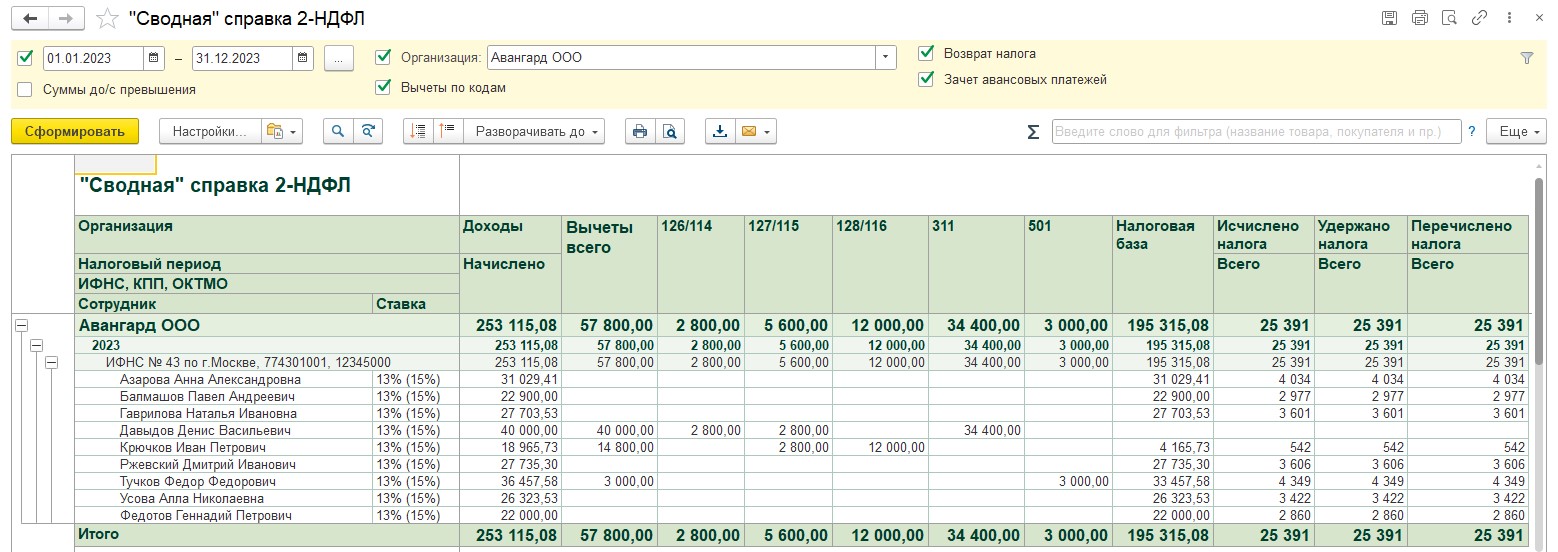Toggle the 'Организация' checkbox
The width and height of the screenshot is (1558, 552).
(x=382, y=57)
